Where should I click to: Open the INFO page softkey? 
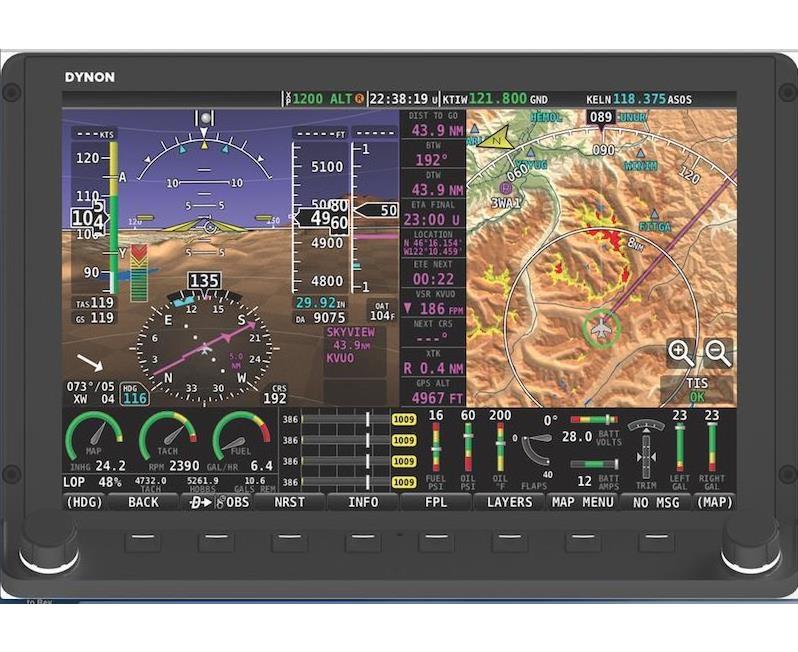[x=363, y=502]
